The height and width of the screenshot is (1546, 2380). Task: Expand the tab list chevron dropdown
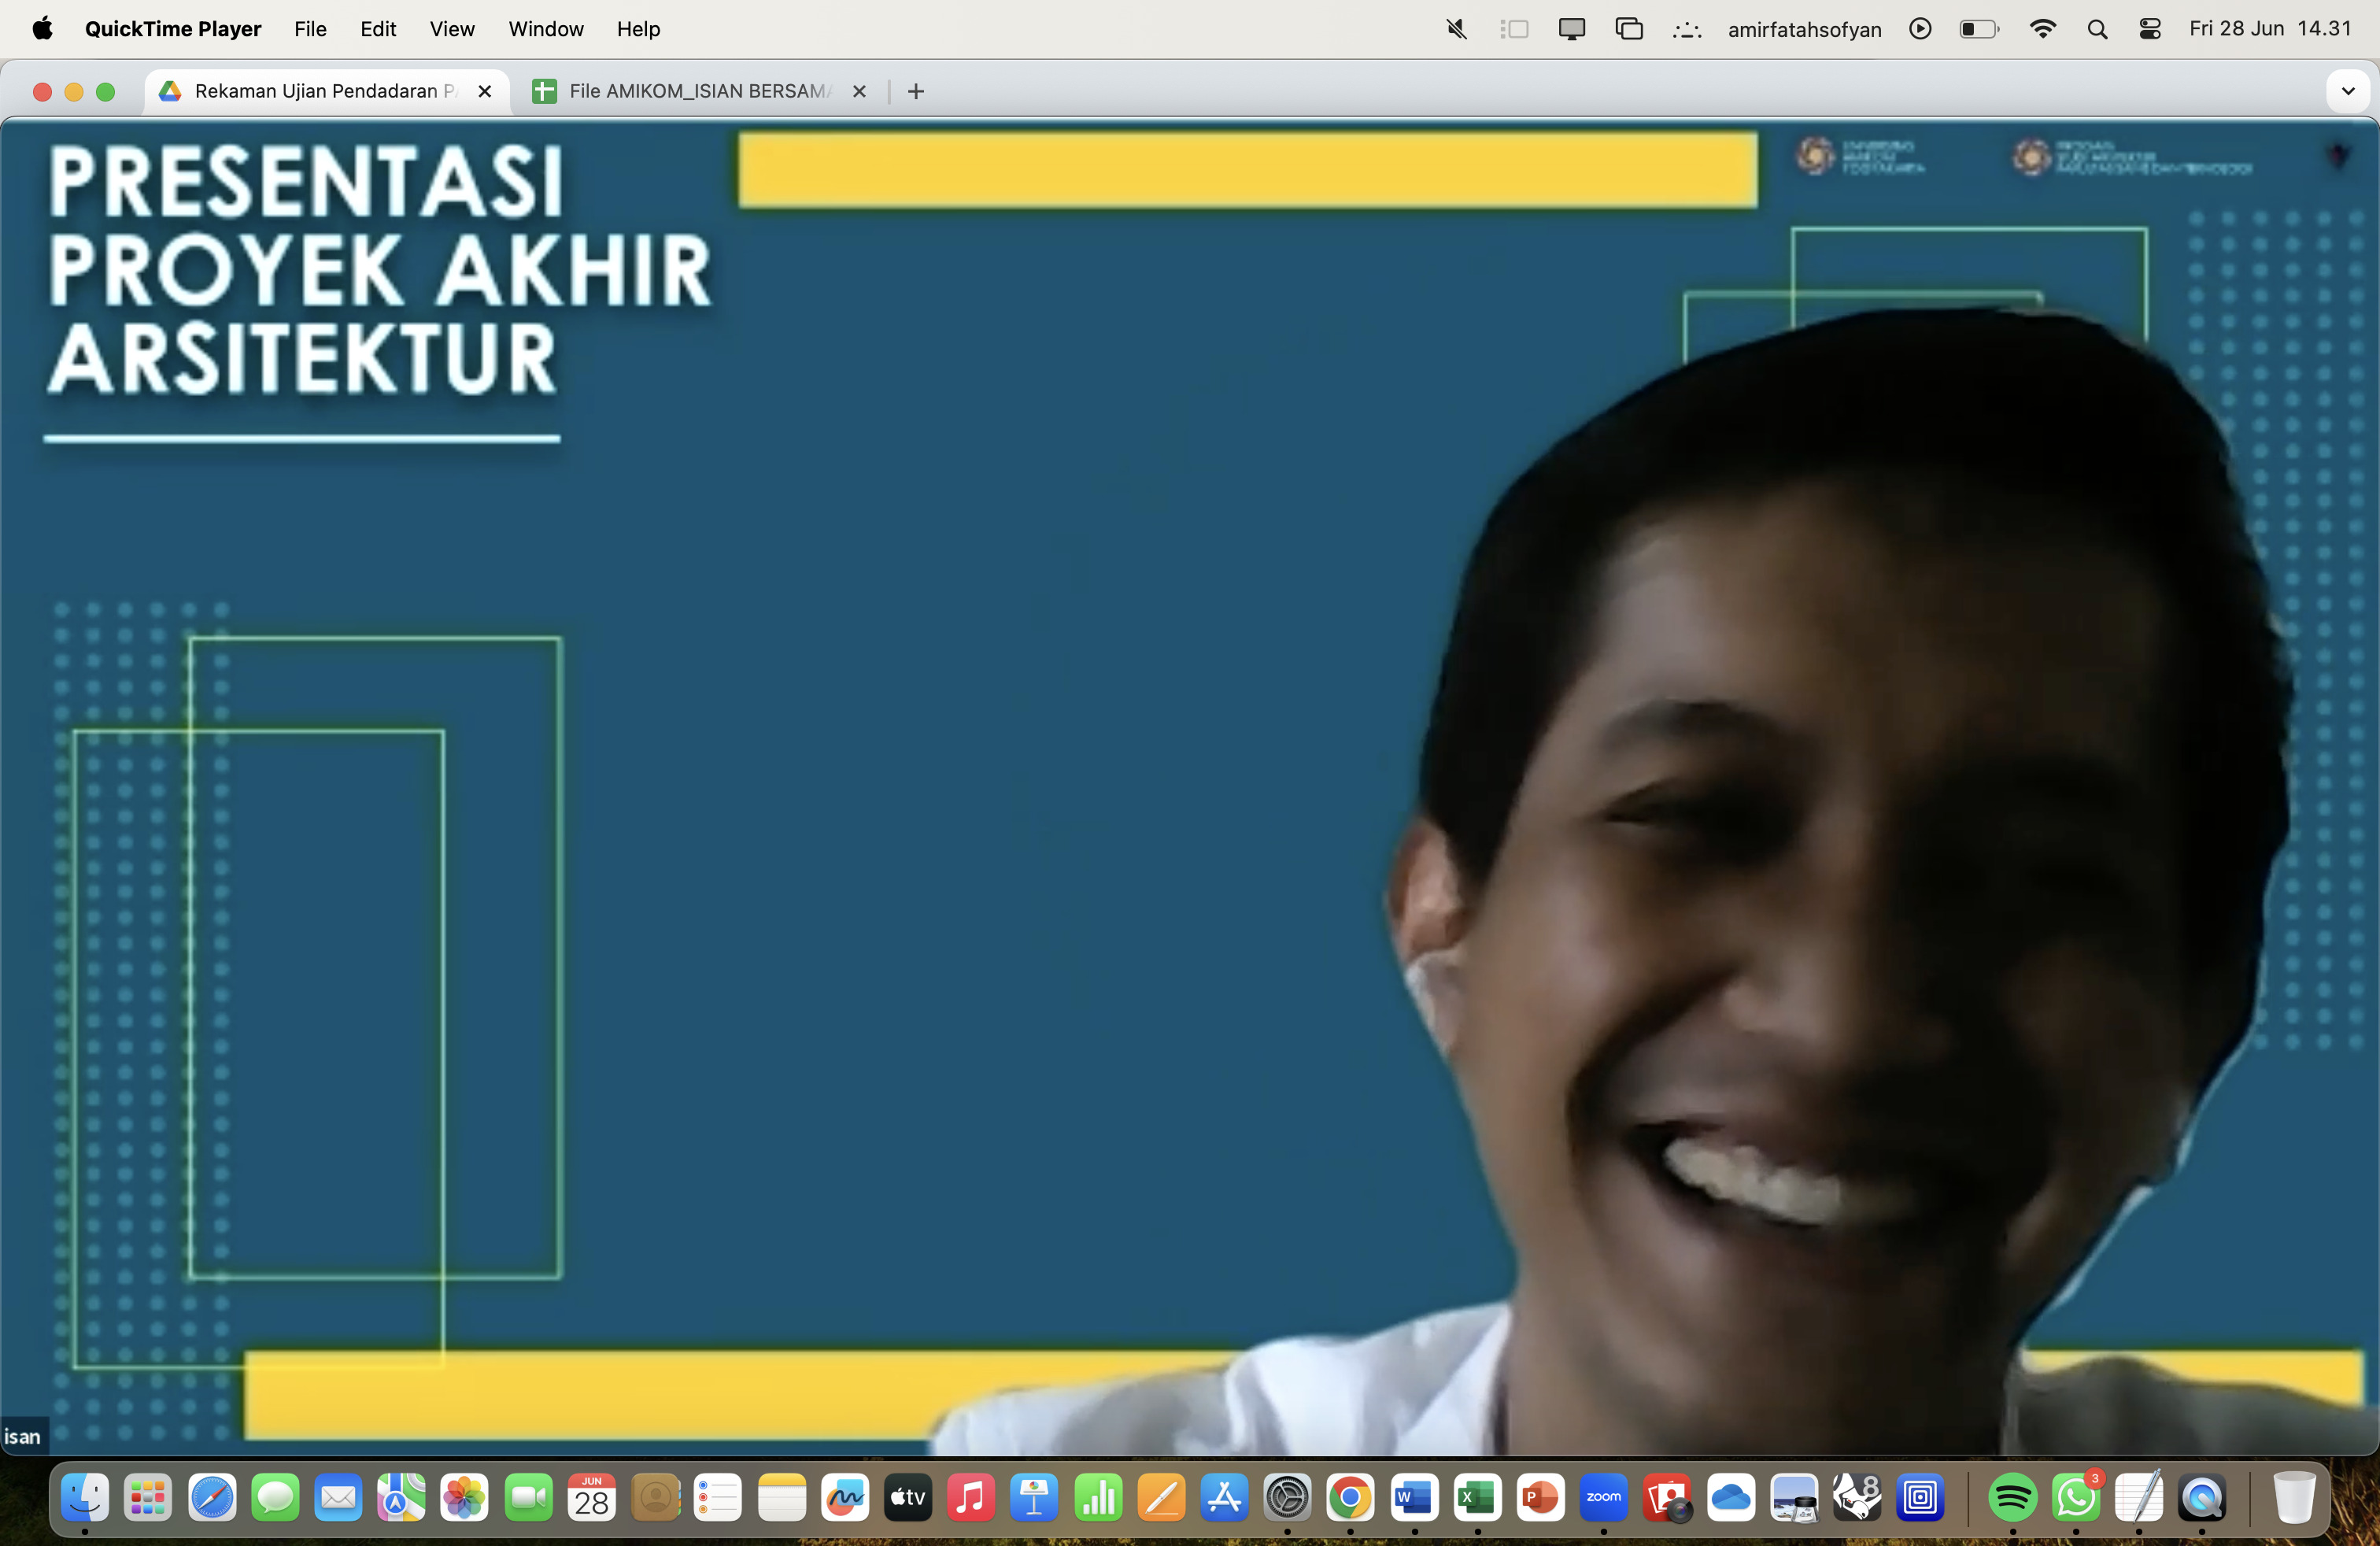click(x=2347, y=91)
